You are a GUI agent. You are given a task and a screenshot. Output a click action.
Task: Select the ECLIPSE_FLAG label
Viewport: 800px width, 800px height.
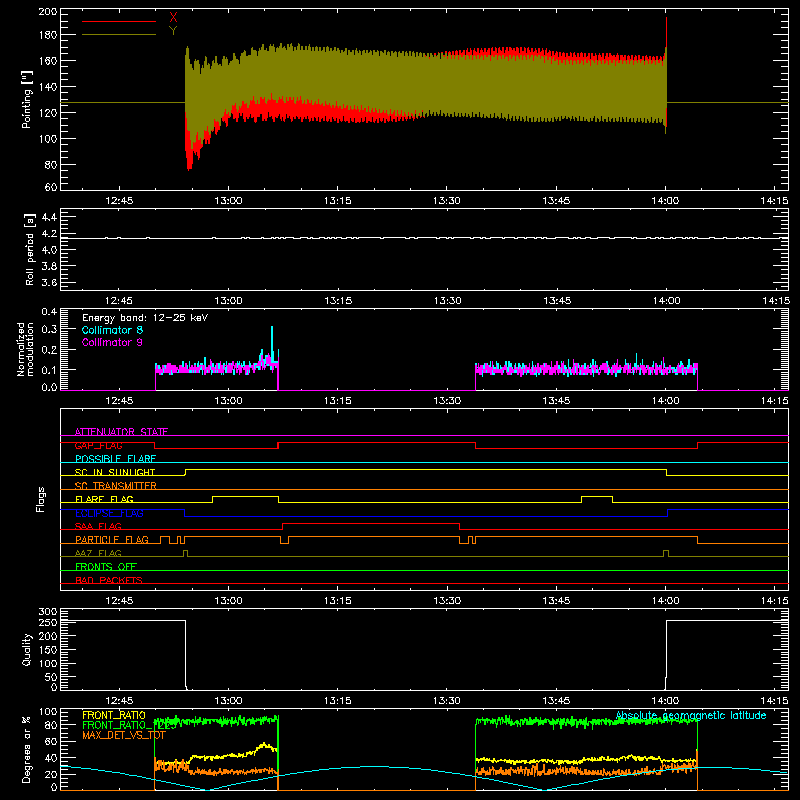point(109,513)
